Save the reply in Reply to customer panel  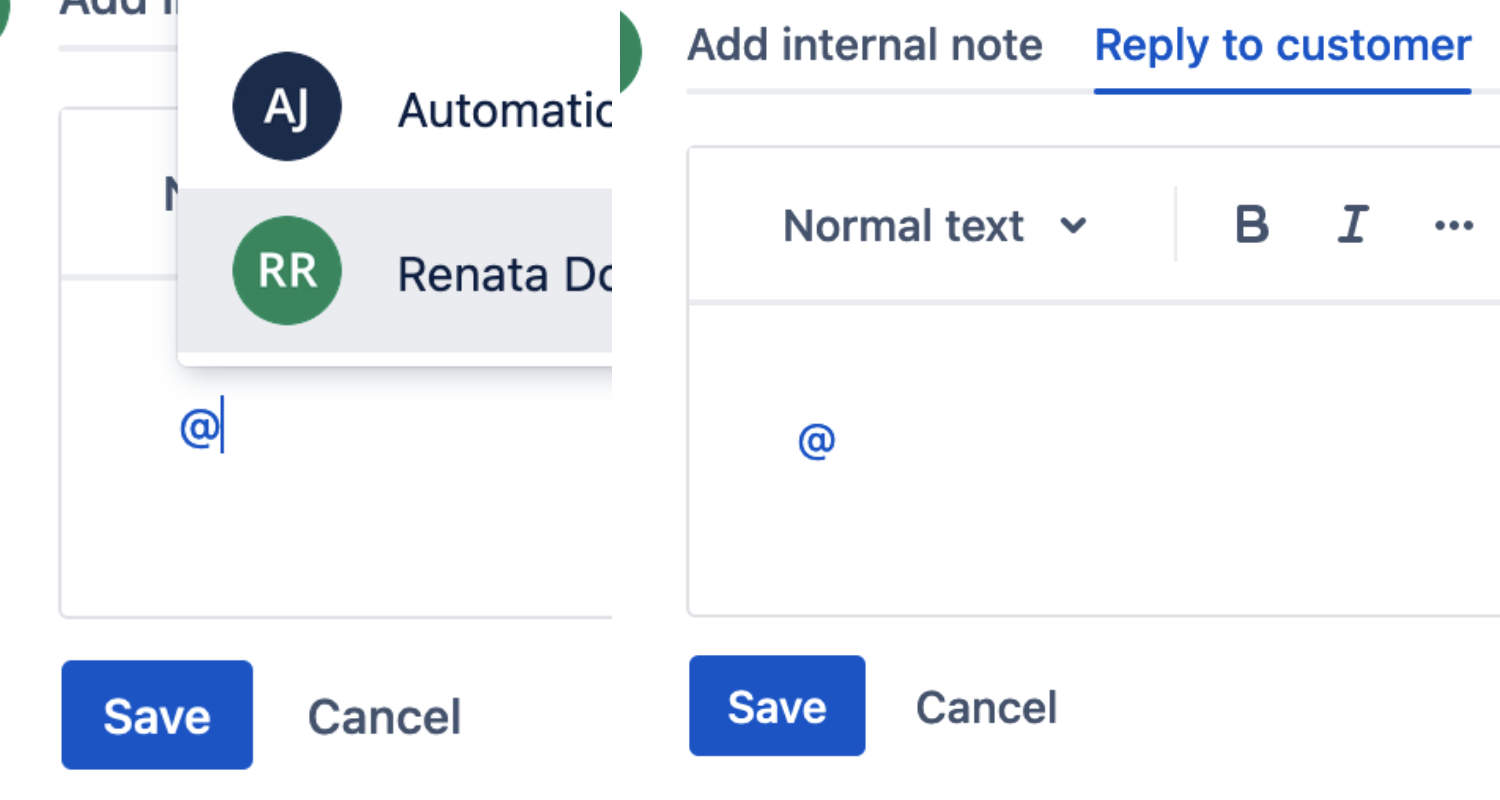tap(777, 706)
